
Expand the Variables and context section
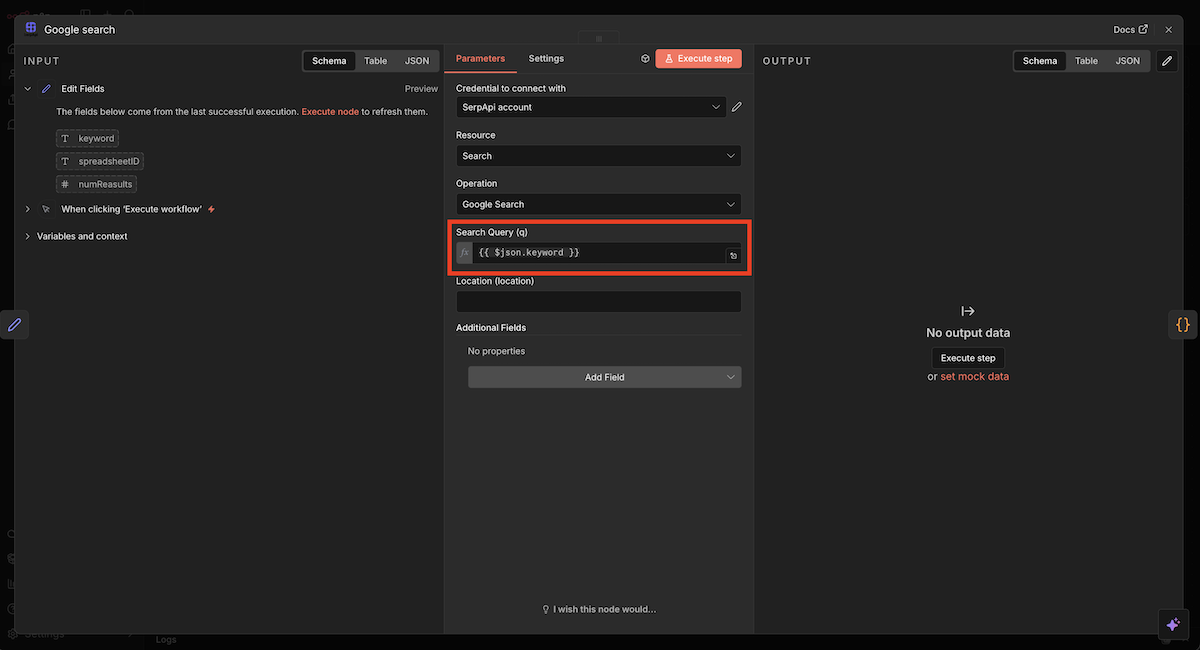point(82,237)
